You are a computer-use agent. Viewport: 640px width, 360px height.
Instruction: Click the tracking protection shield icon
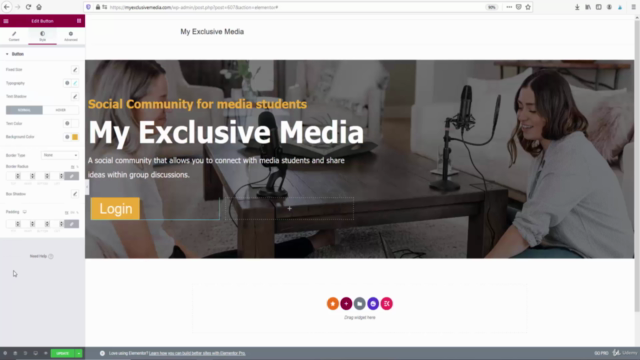point(88,7)
